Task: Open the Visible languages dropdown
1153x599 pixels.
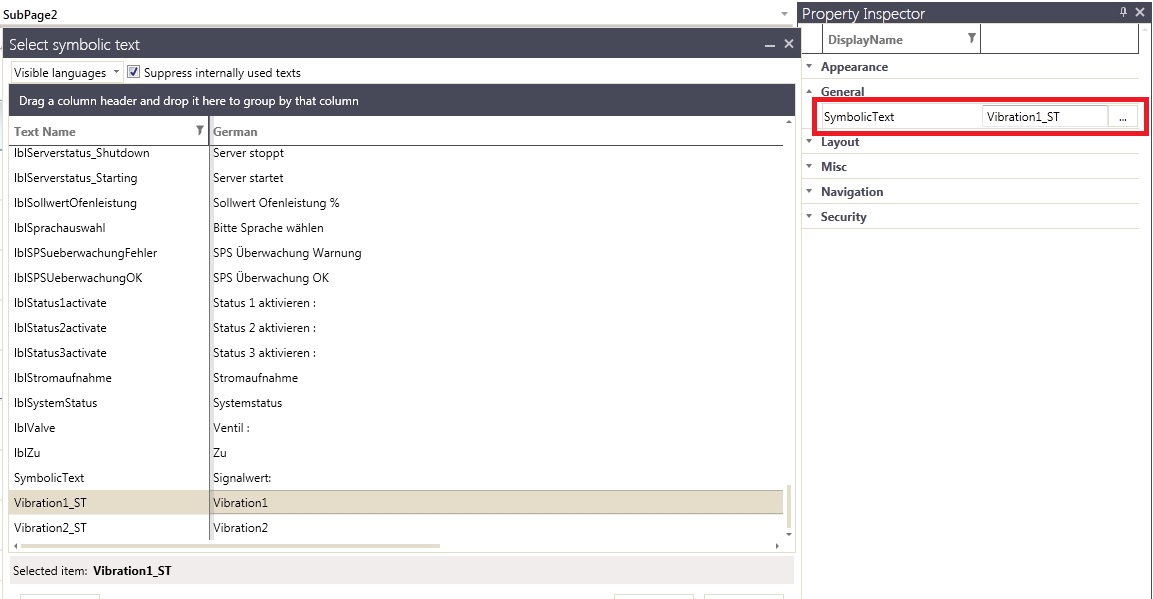Action: 116,72
